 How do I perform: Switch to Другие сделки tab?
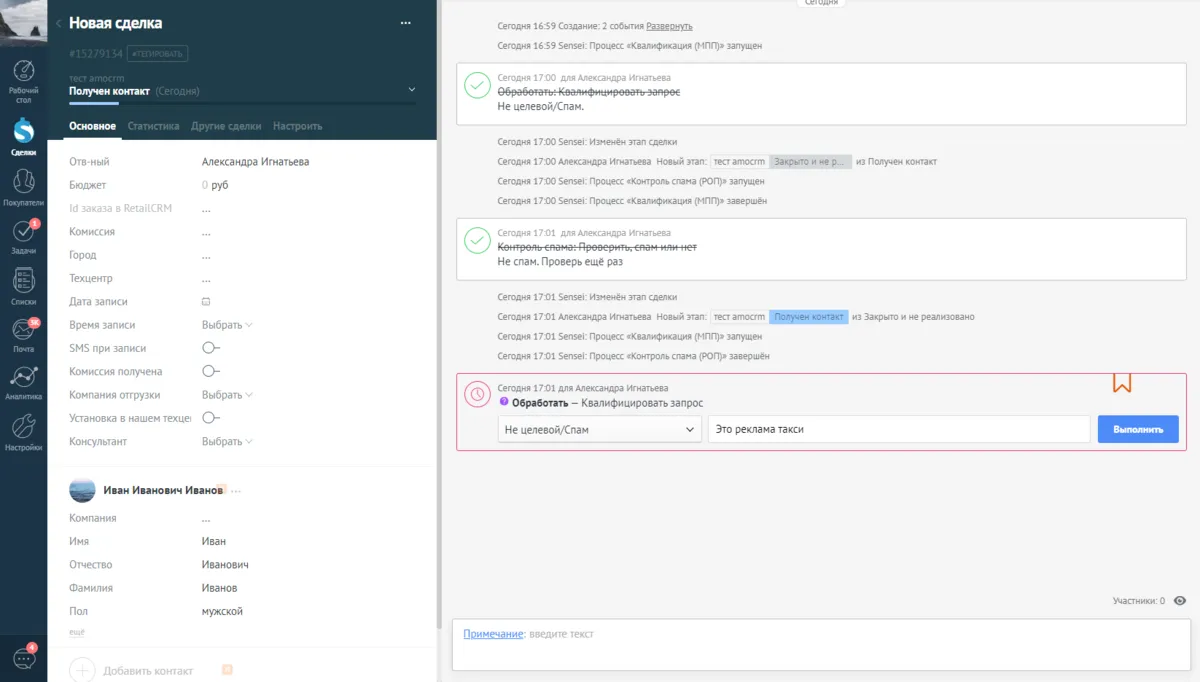(226, 127)
